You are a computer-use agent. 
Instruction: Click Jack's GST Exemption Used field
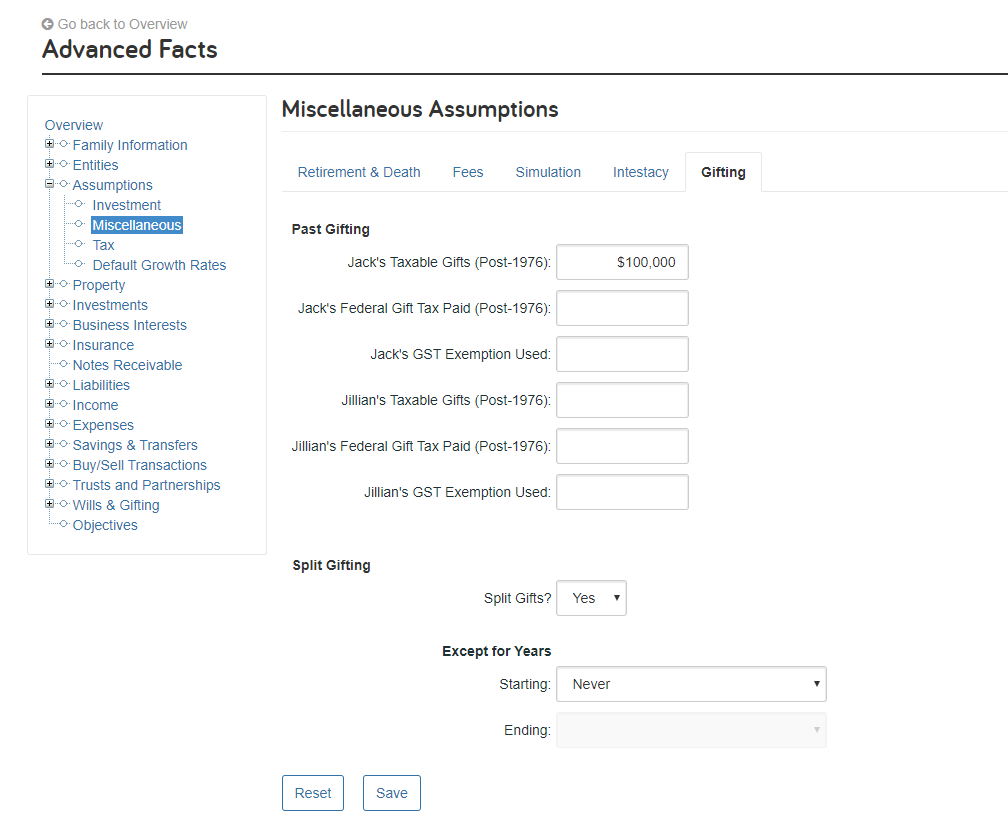tap(622, 354)
